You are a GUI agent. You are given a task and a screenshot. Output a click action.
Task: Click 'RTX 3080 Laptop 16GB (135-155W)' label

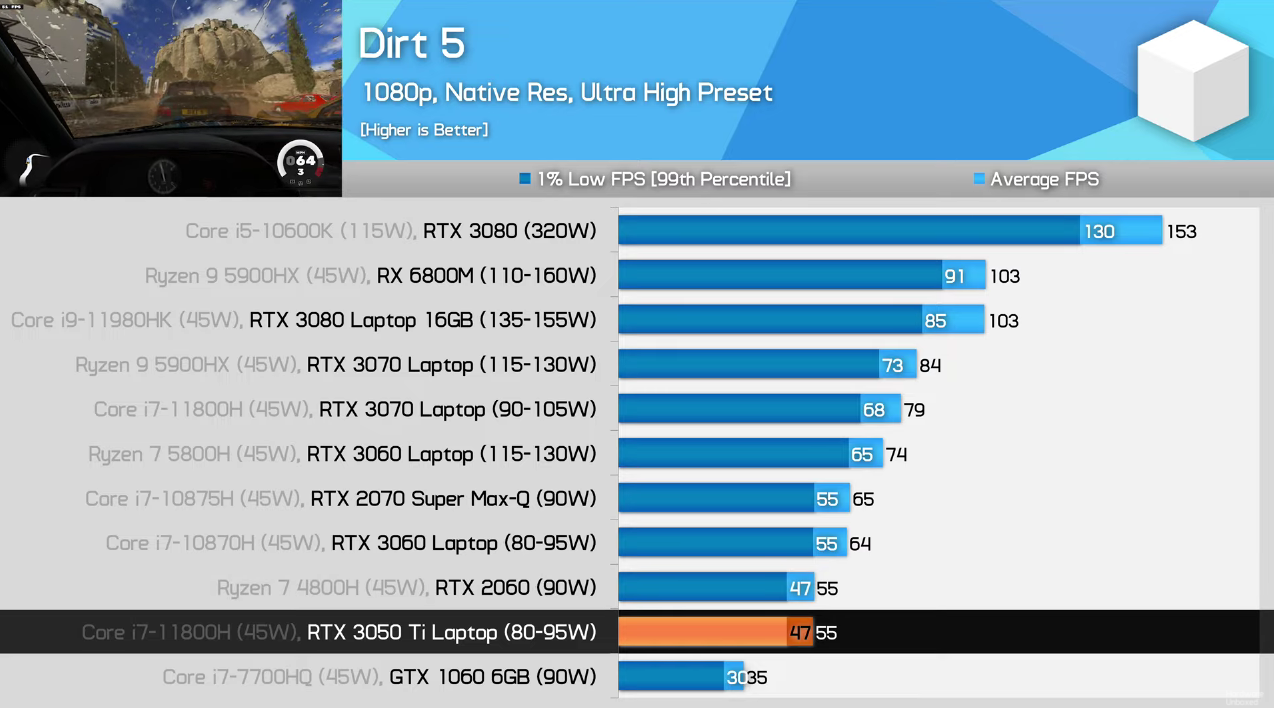[x=423, y=320]
